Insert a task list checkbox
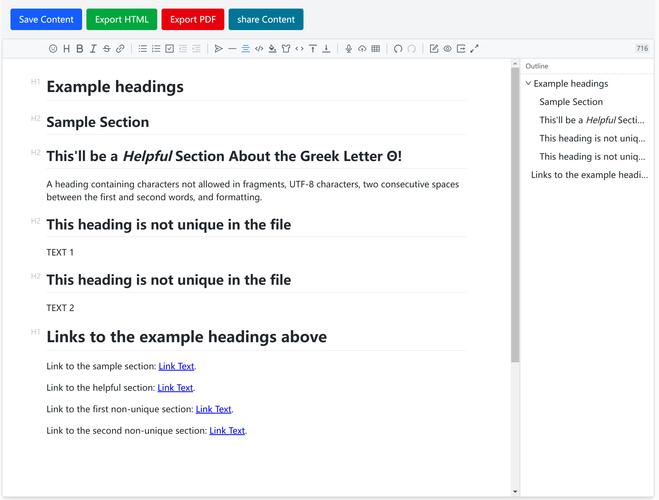The image size is (659, 500). (x=169, y=48)
